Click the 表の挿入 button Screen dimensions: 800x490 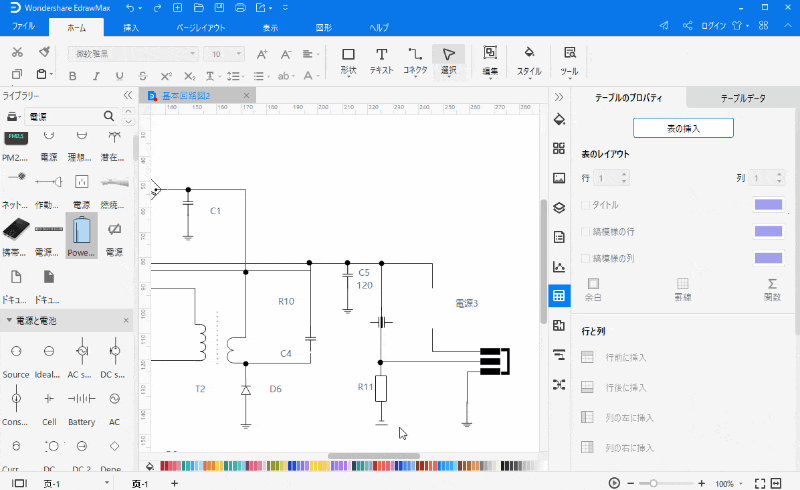click(683, 128)
